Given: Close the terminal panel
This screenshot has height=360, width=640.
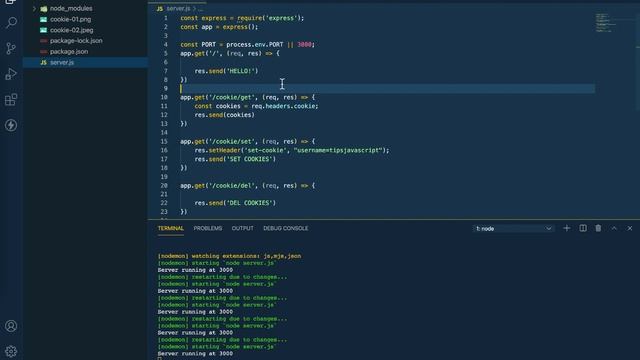Looking at the screenshot, I should [x=630, y=228].
